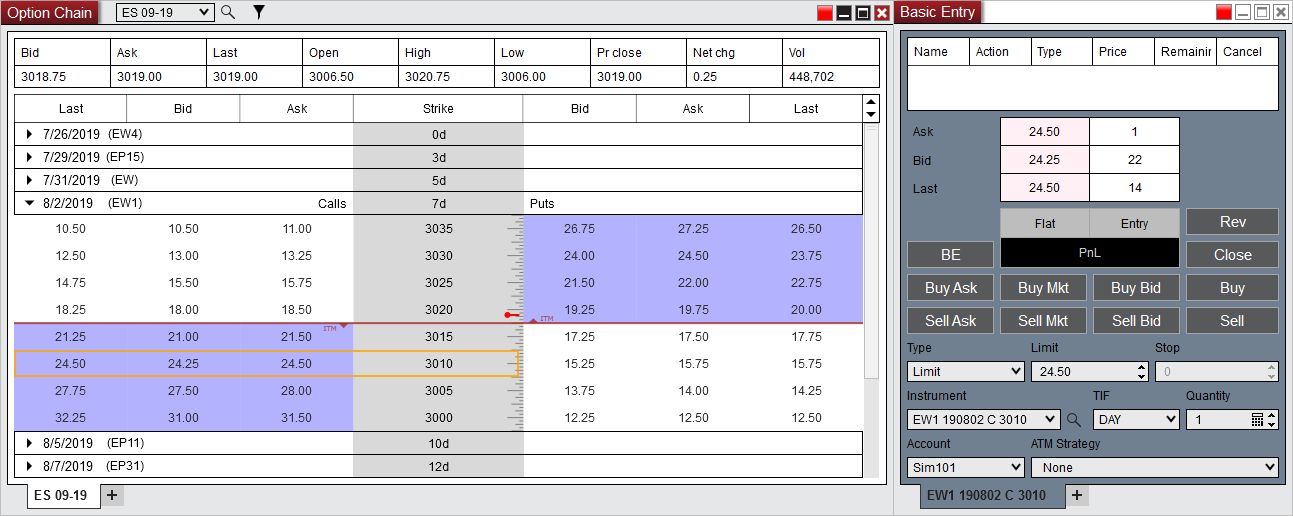Collapse the 8/2/2019 (EW1) expiry row

(30, 204)
